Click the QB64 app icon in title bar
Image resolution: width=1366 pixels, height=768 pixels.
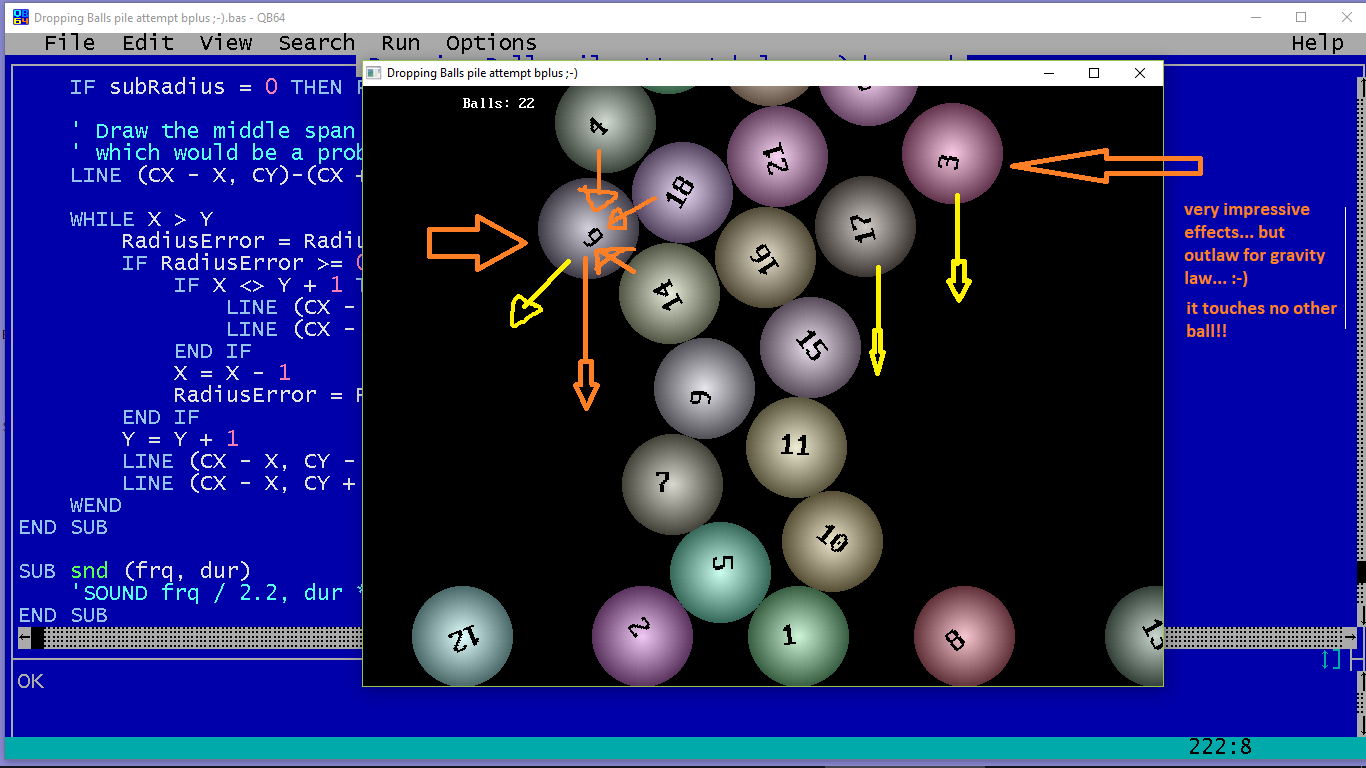pos(20,17)
